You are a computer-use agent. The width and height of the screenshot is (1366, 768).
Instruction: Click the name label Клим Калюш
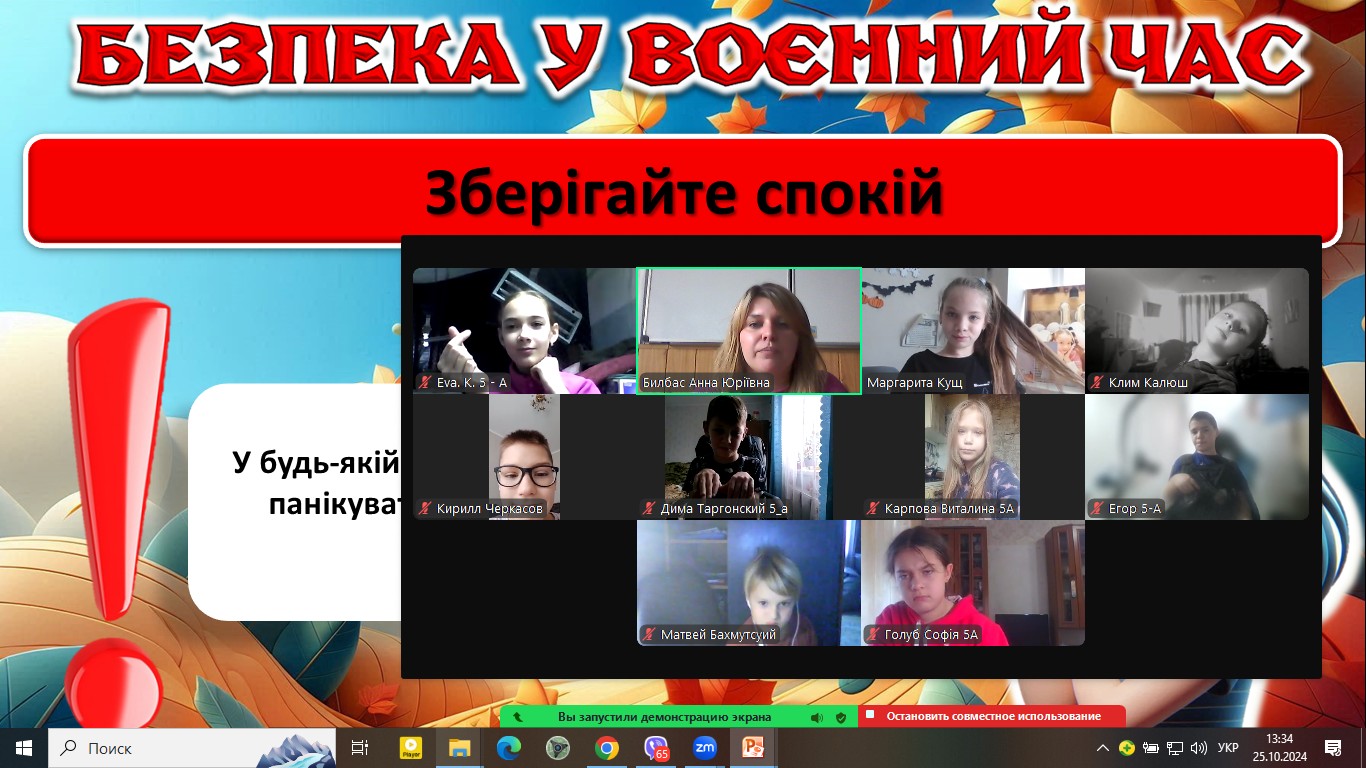pyautogui.click(x=1148, y=383)
